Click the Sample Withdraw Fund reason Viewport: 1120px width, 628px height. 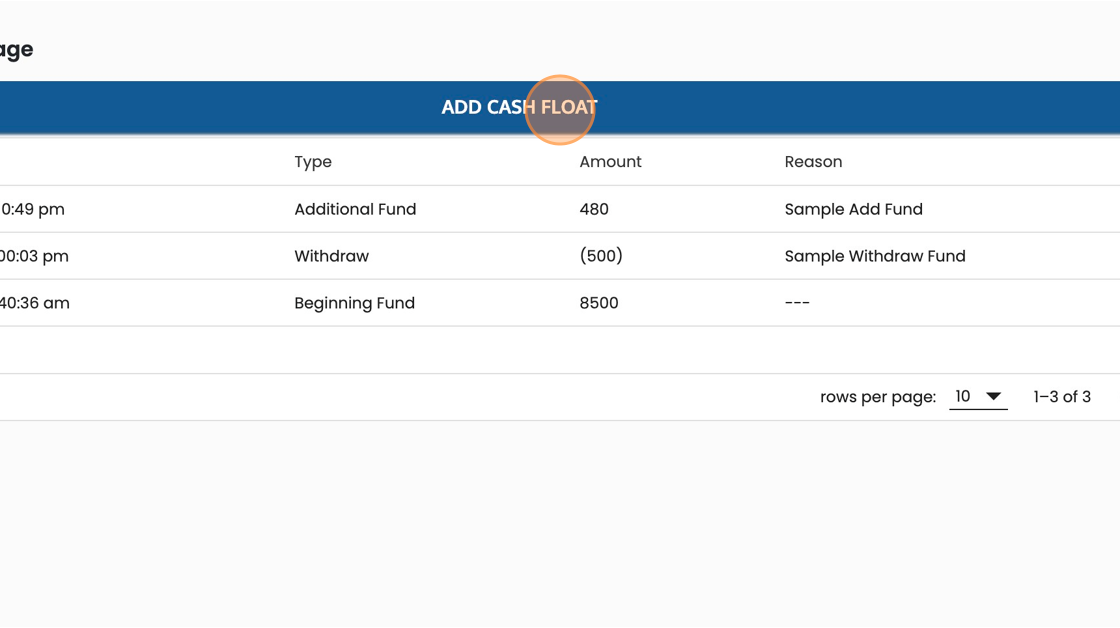pyautogui.click(x=875, y=256)
